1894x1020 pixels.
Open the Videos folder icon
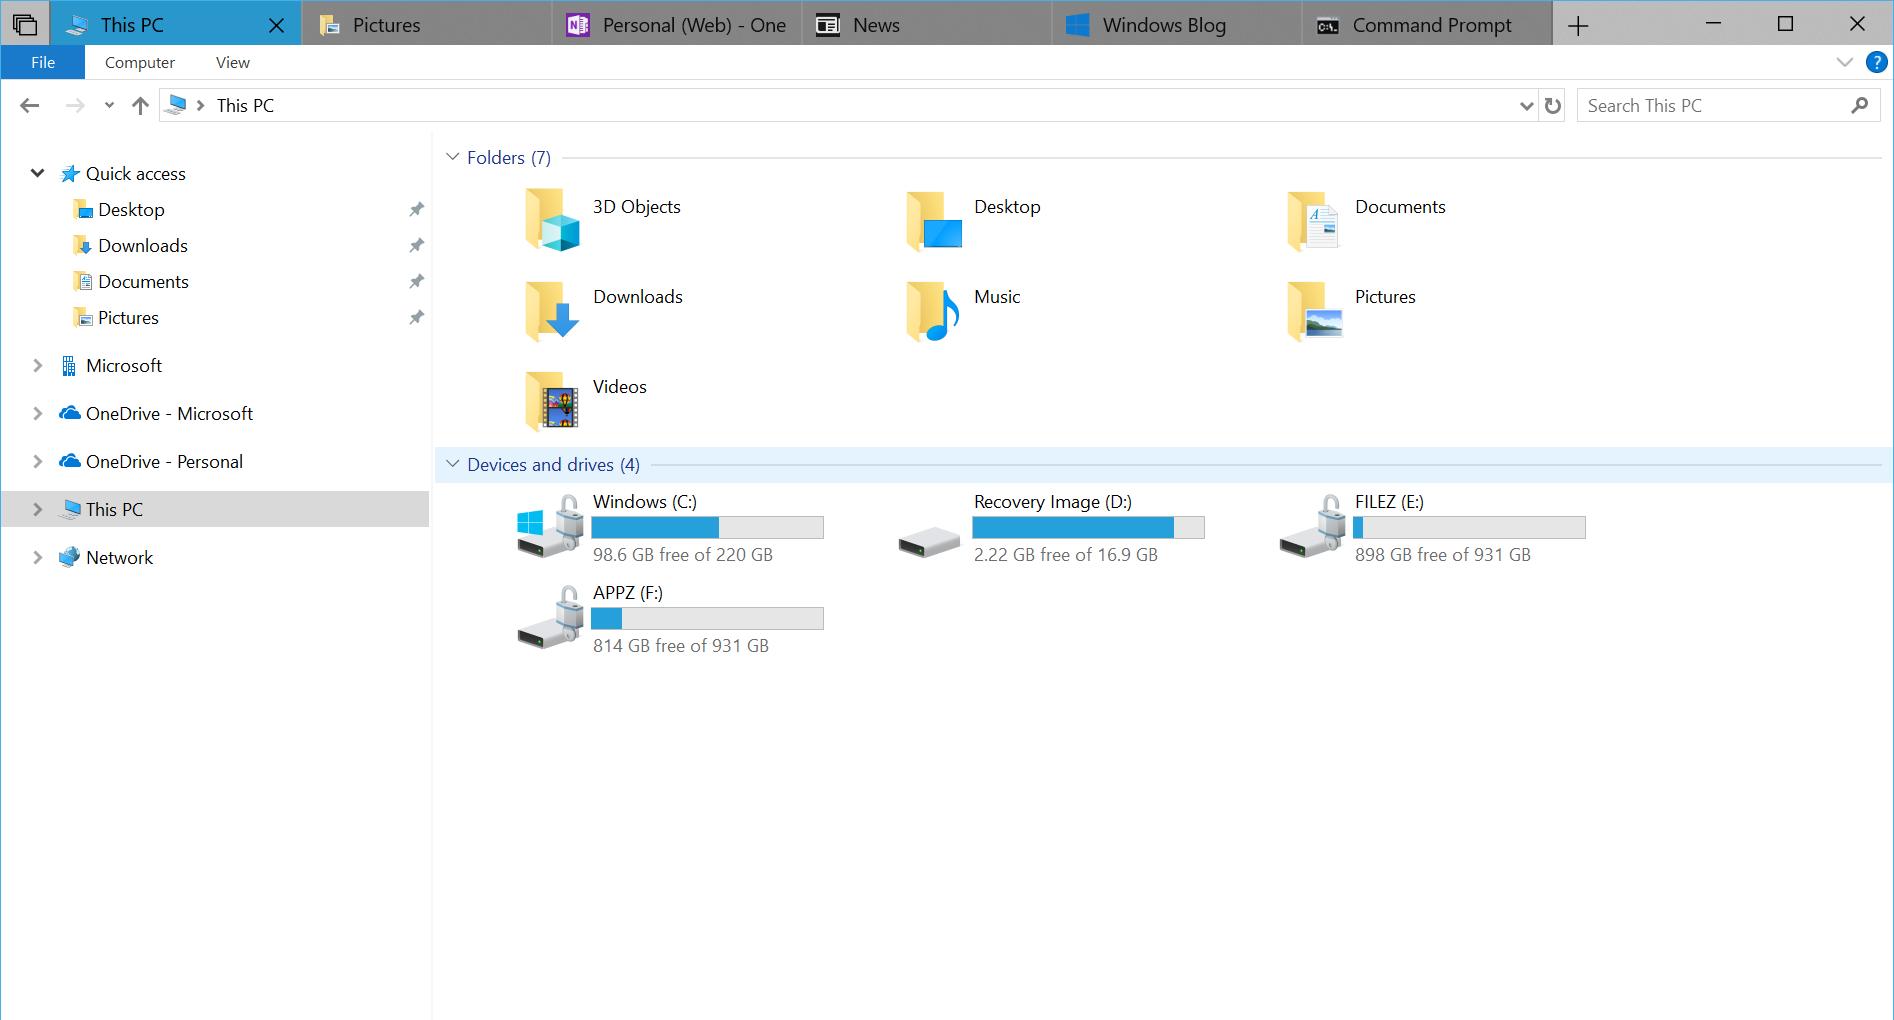(552, 401)
